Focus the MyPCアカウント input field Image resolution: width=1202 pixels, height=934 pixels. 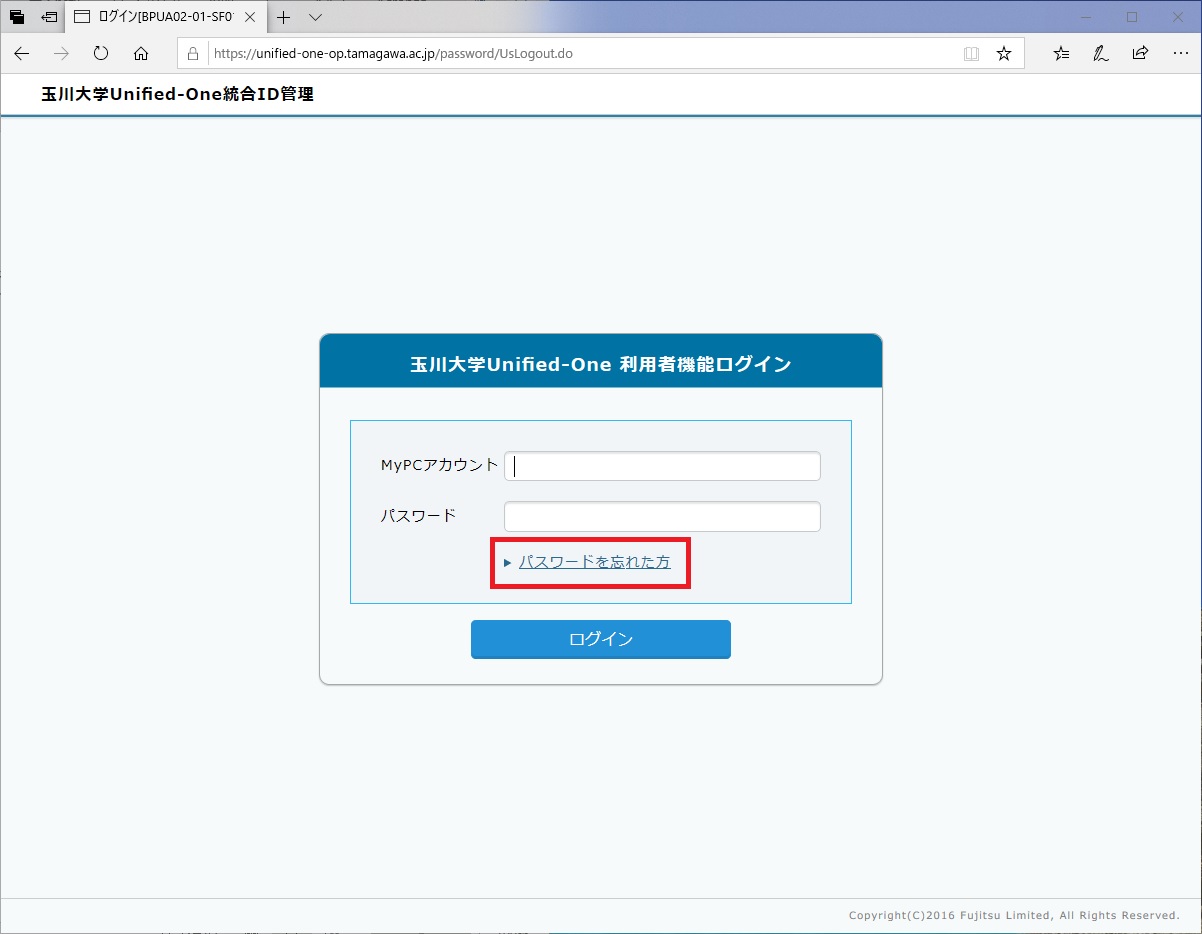[662, 466]
